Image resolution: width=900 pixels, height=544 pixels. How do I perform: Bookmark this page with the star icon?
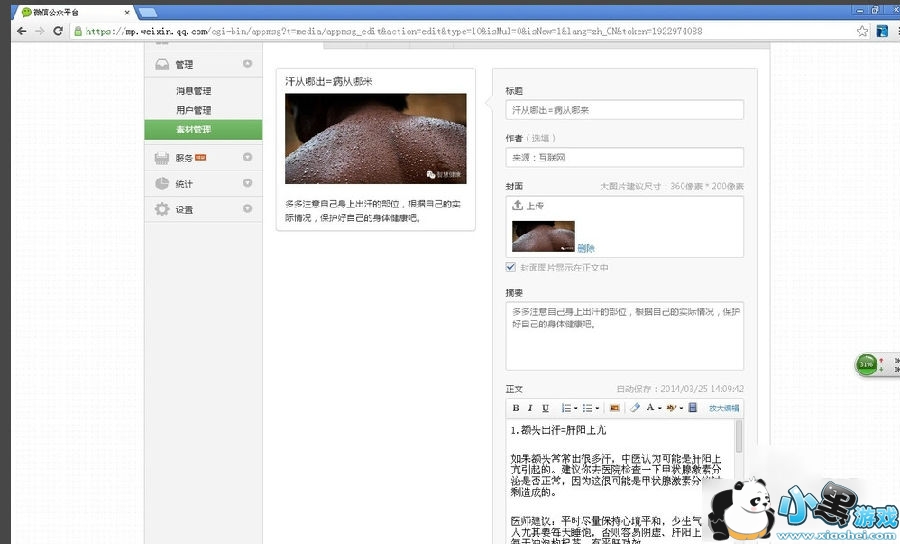(862, 31)
